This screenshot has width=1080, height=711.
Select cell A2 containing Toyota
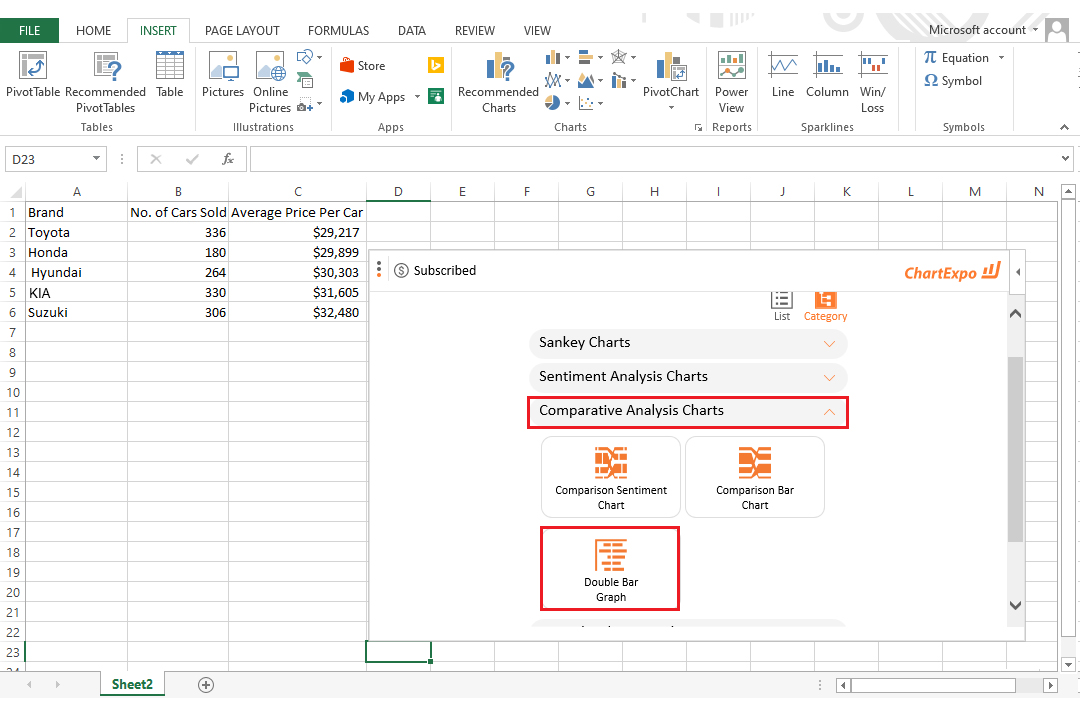point(76,232)
